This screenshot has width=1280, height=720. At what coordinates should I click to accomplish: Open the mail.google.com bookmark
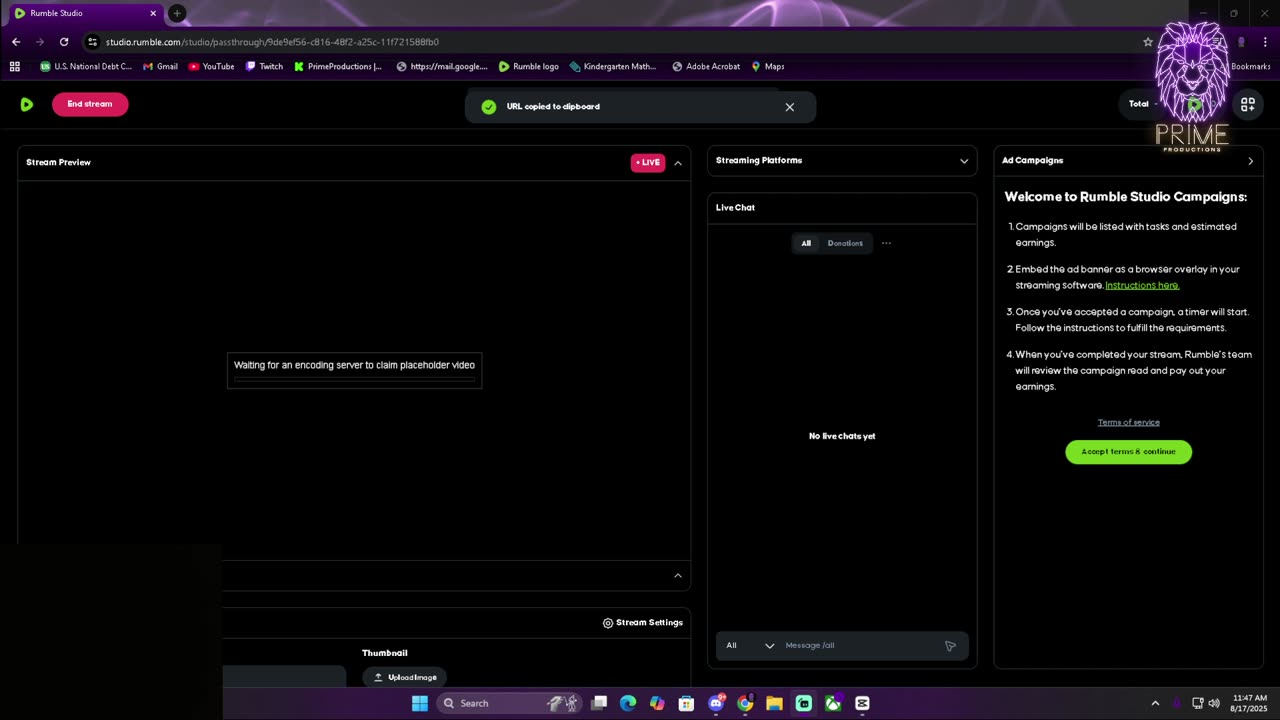pos(442,67)
